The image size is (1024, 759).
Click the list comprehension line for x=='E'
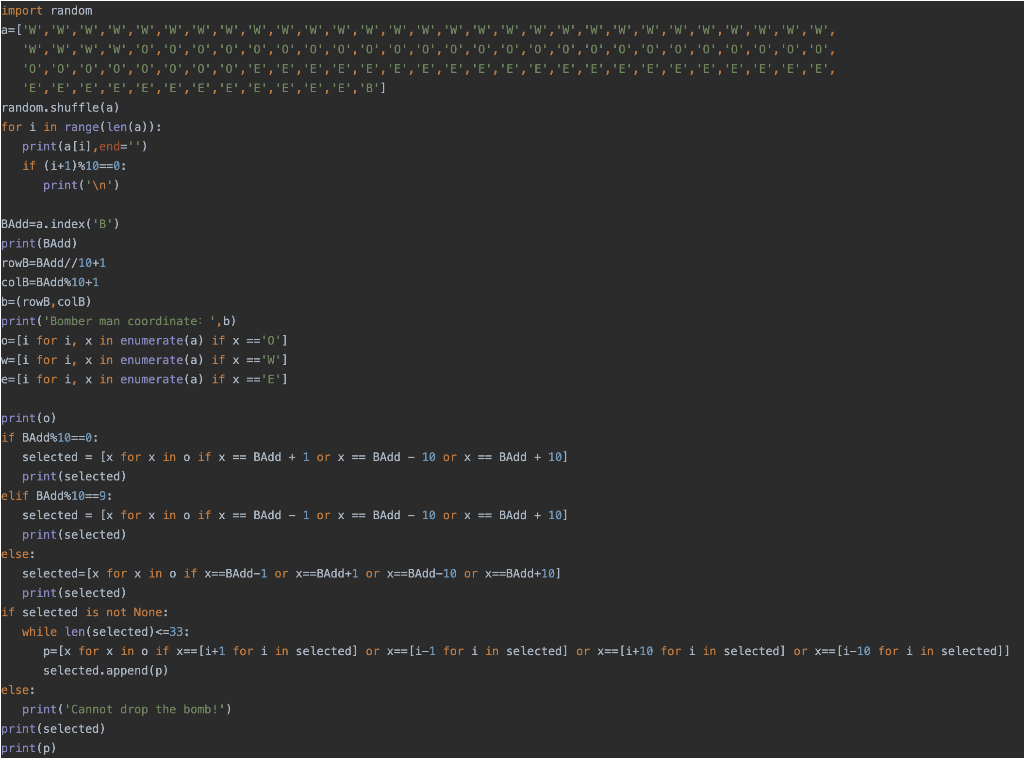coord(144,379)
